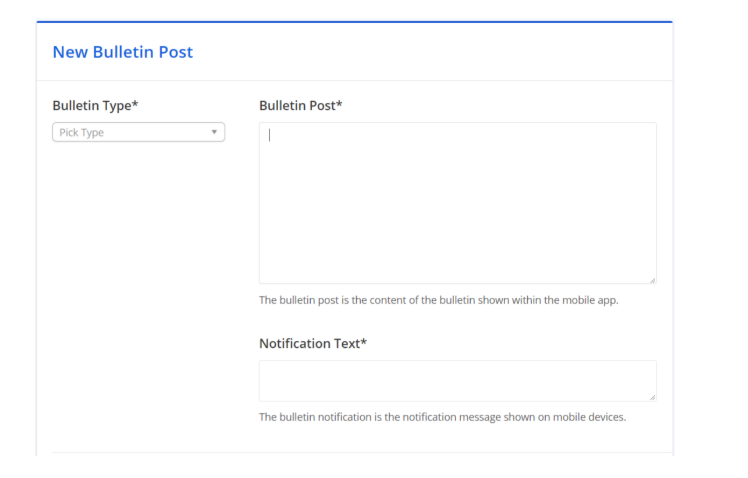
Task: Click the divider line under the heading
Action: click(x=354, y=80)
